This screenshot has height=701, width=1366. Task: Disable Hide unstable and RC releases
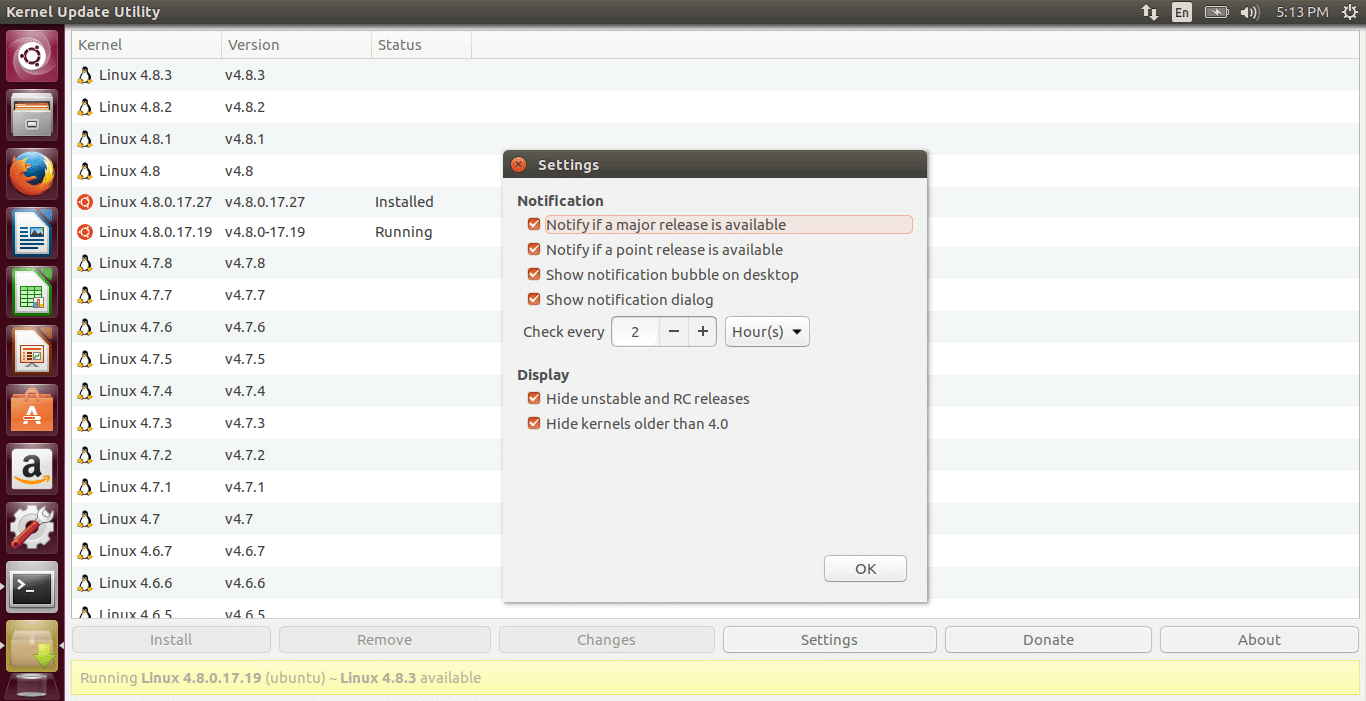[x=535, y=399]
